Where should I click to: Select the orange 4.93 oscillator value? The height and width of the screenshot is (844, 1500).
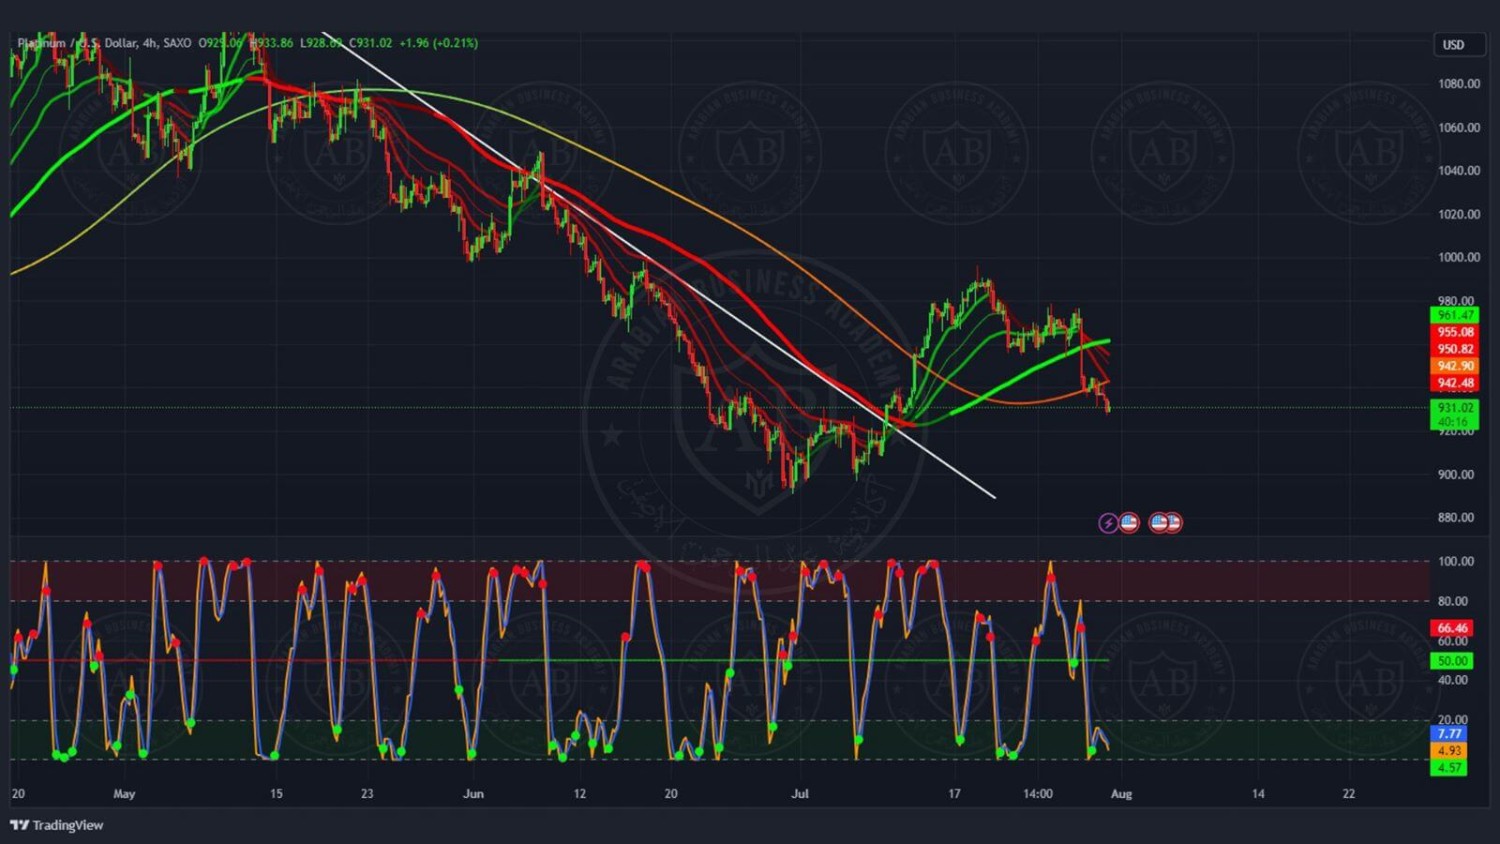[1450, 751]
